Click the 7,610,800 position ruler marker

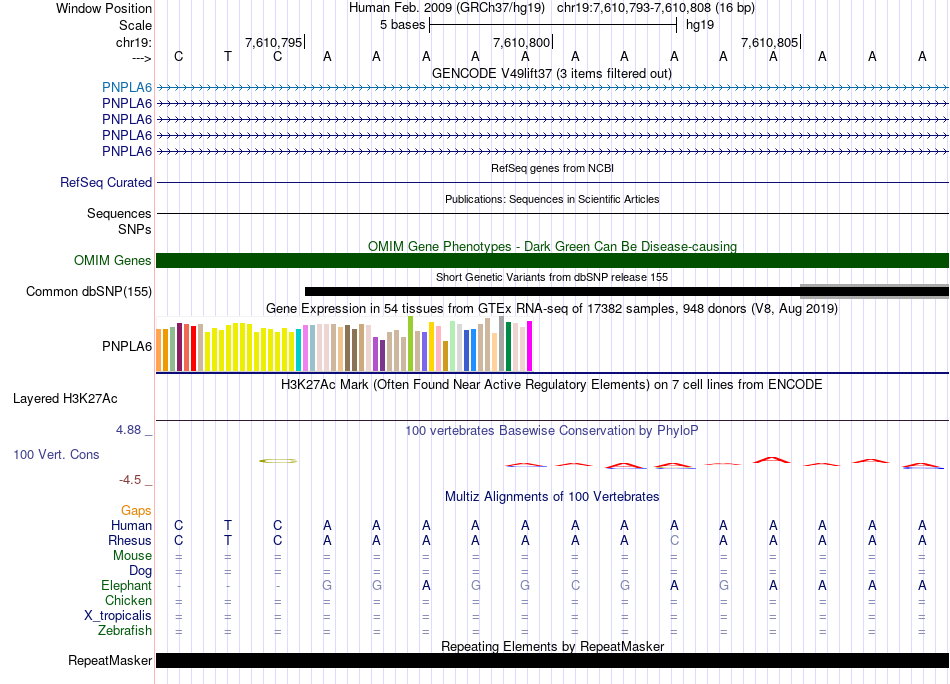point(521,43)
